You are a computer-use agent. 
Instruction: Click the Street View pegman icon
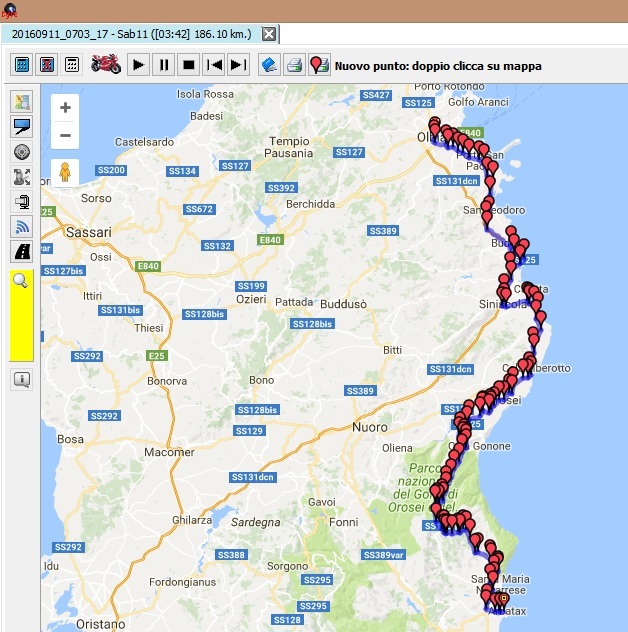pos(65,172)
